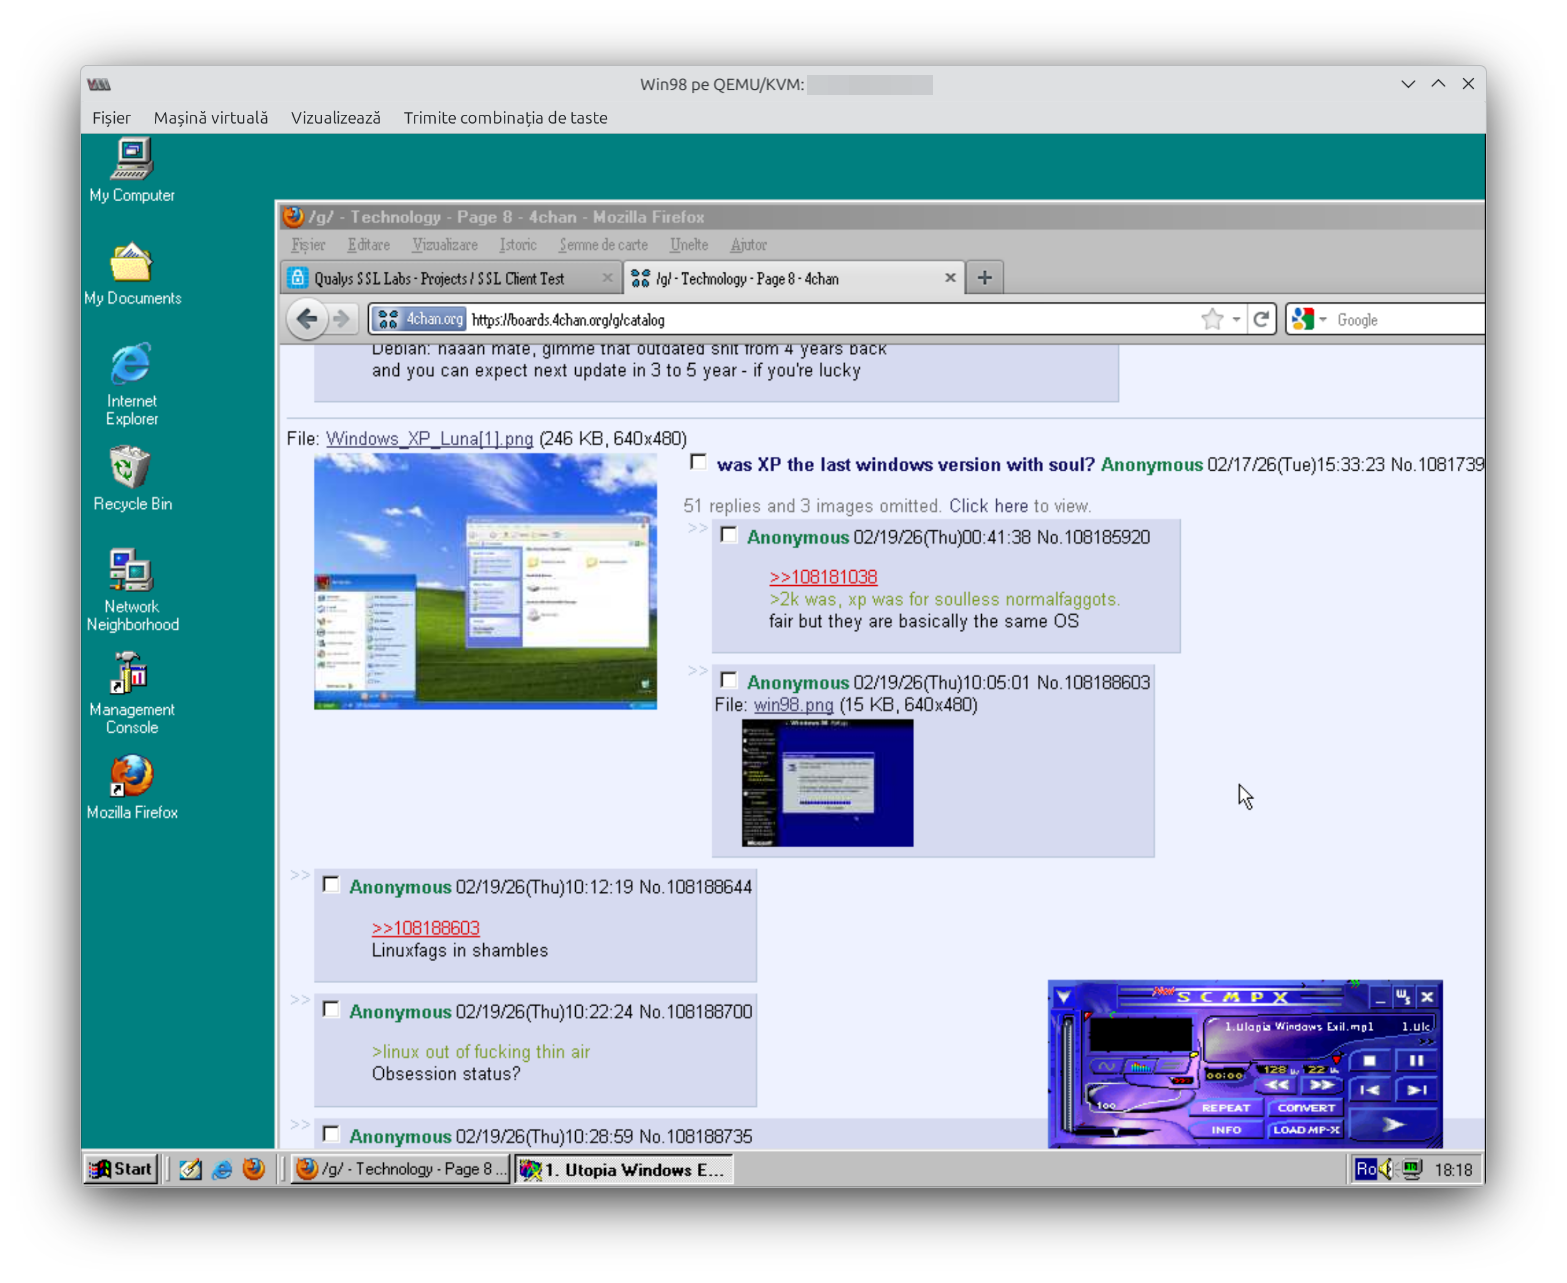Select checkbox for post No.108188644
The image size is (1567, 1283).
click(331, 884)
